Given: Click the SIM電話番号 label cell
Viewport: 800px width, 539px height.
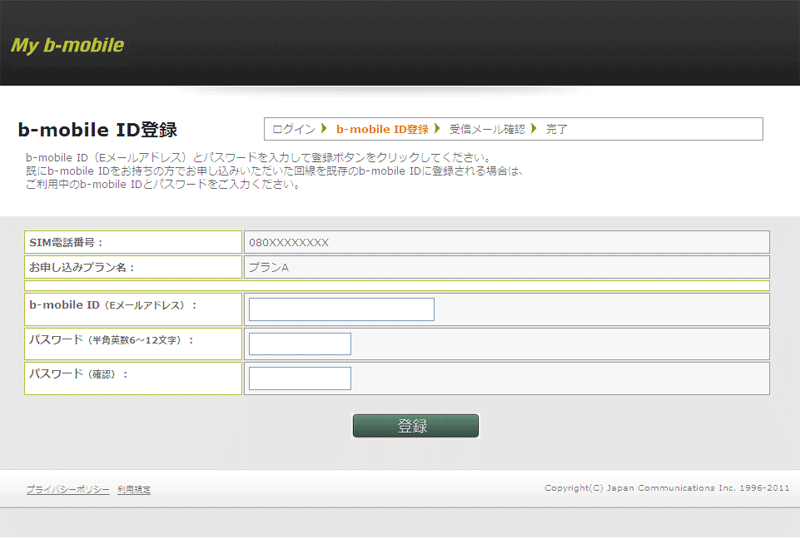Looking at the screenshot, I should pyautogui.click(x=133, y=242).
